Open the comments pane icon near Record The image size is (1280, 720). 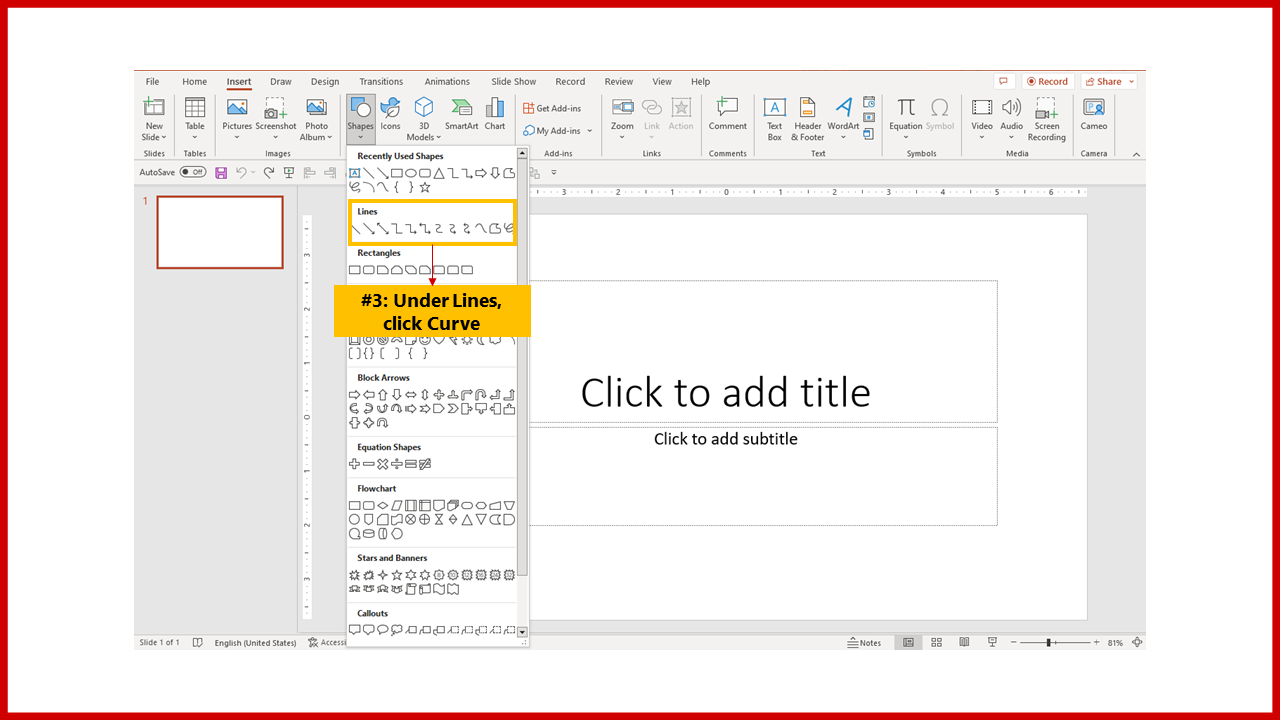[x=1004, y=81]
